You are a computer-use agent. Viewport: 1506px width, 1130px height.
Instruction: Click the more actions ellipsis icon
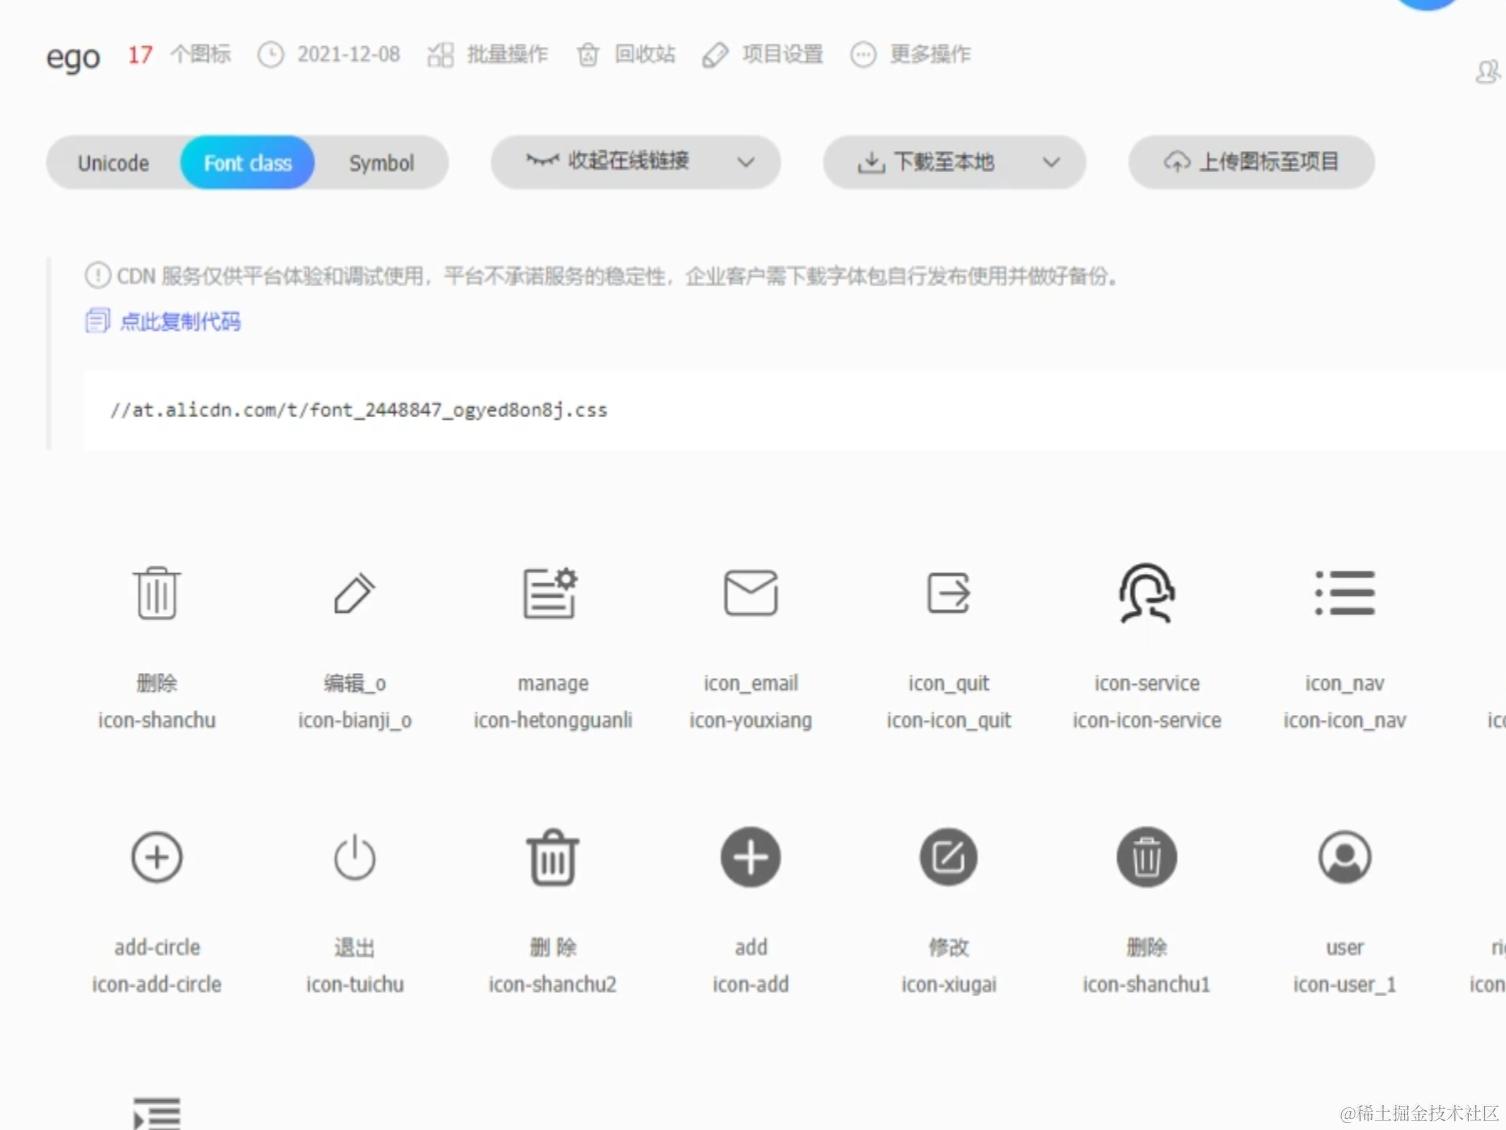coord(863,54)
